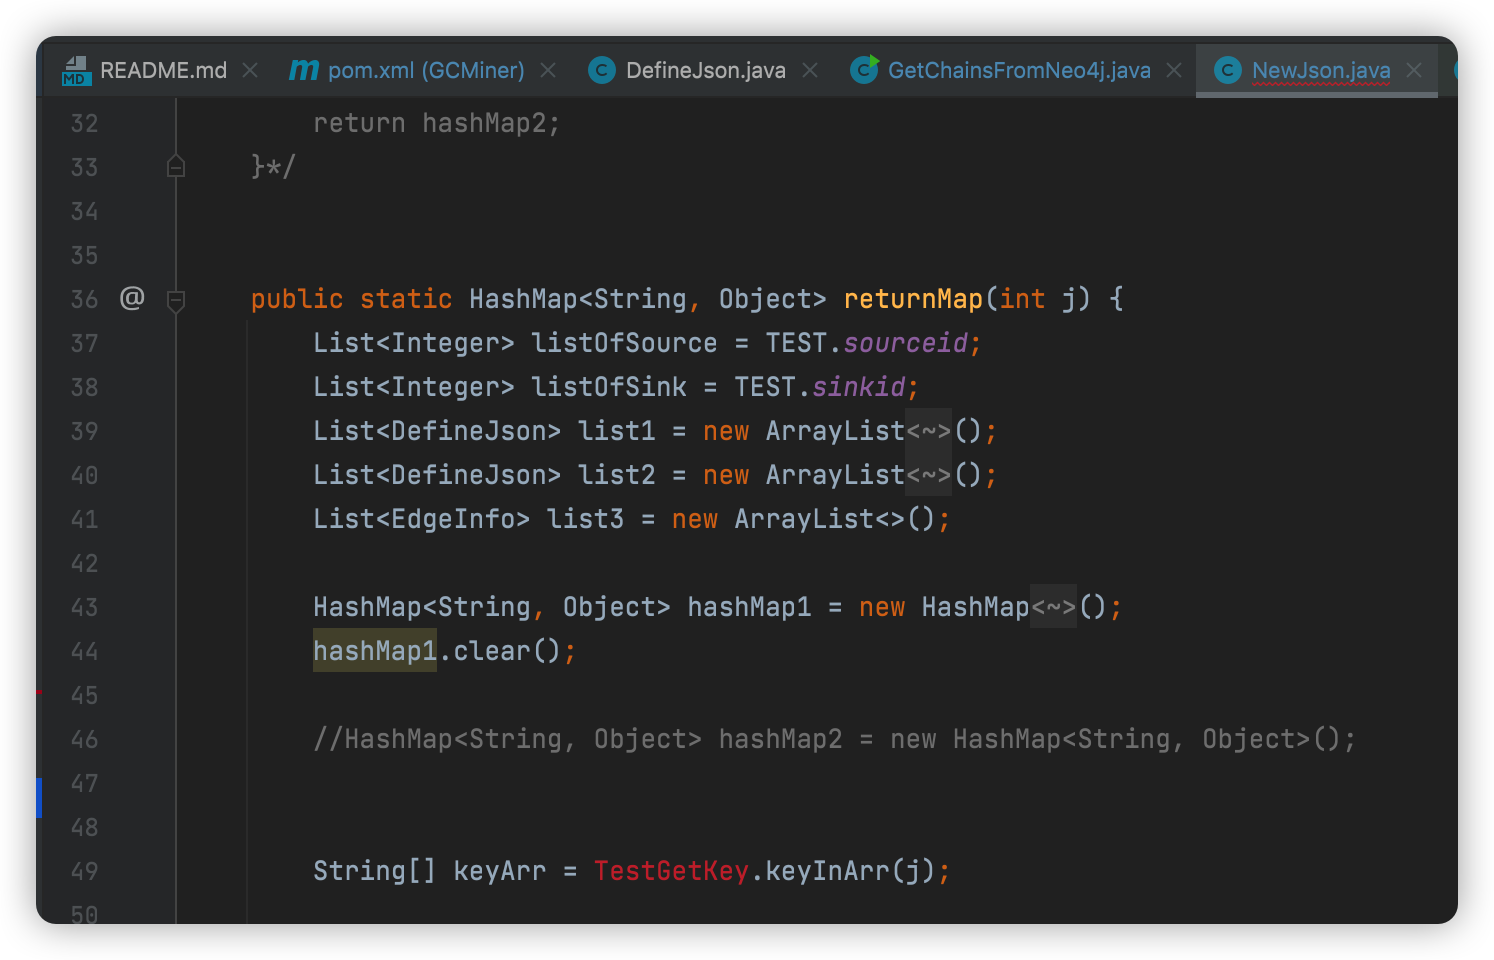
Task: Close the GetChainsFromNeo4j.java tab
Action: click(x=1173, y=70)
